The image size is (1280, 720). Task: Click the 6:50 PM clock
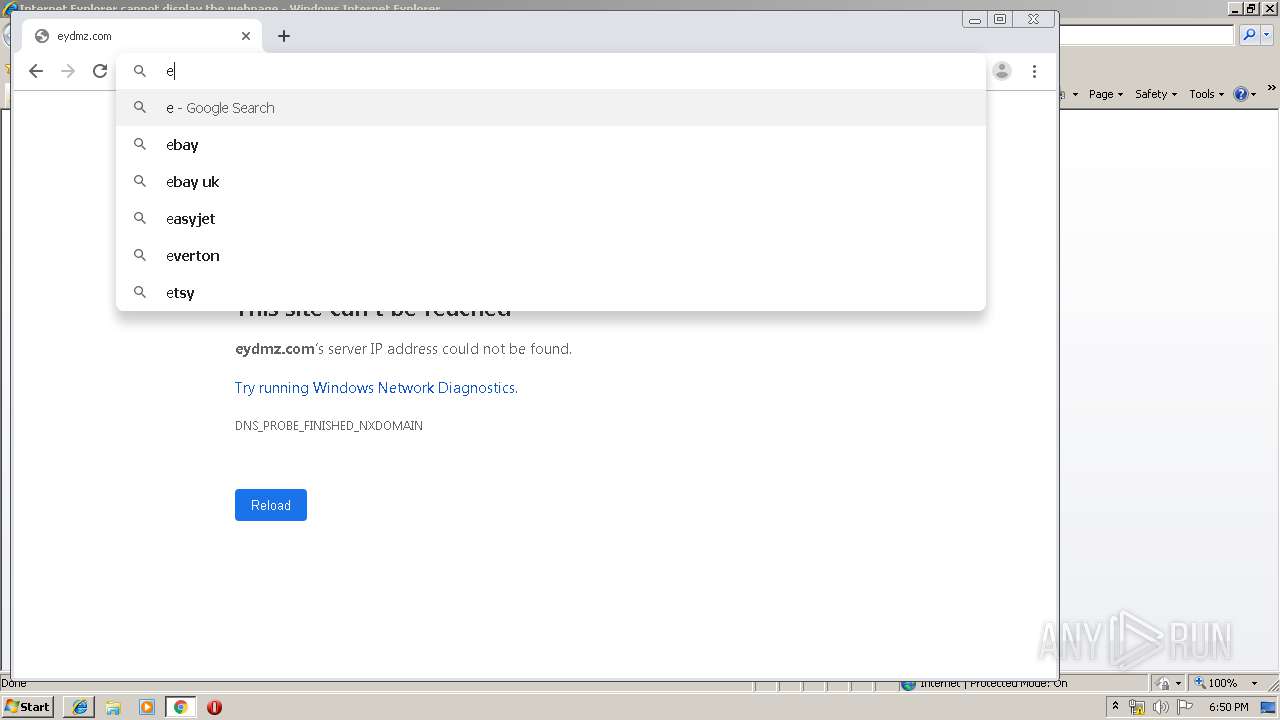[1229, 707]
